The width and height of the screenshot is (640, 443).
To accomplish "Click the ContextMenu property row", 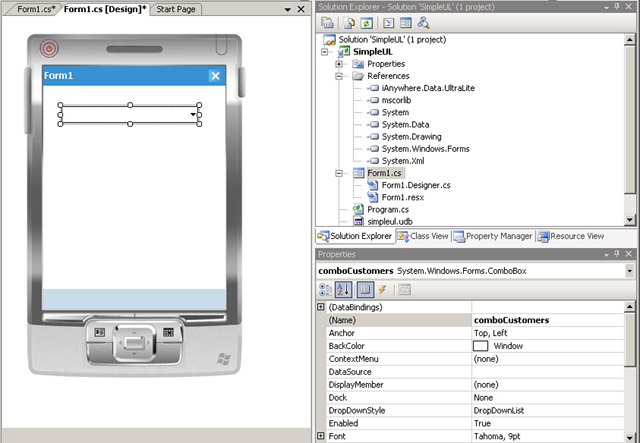I will tap(475, 359).
